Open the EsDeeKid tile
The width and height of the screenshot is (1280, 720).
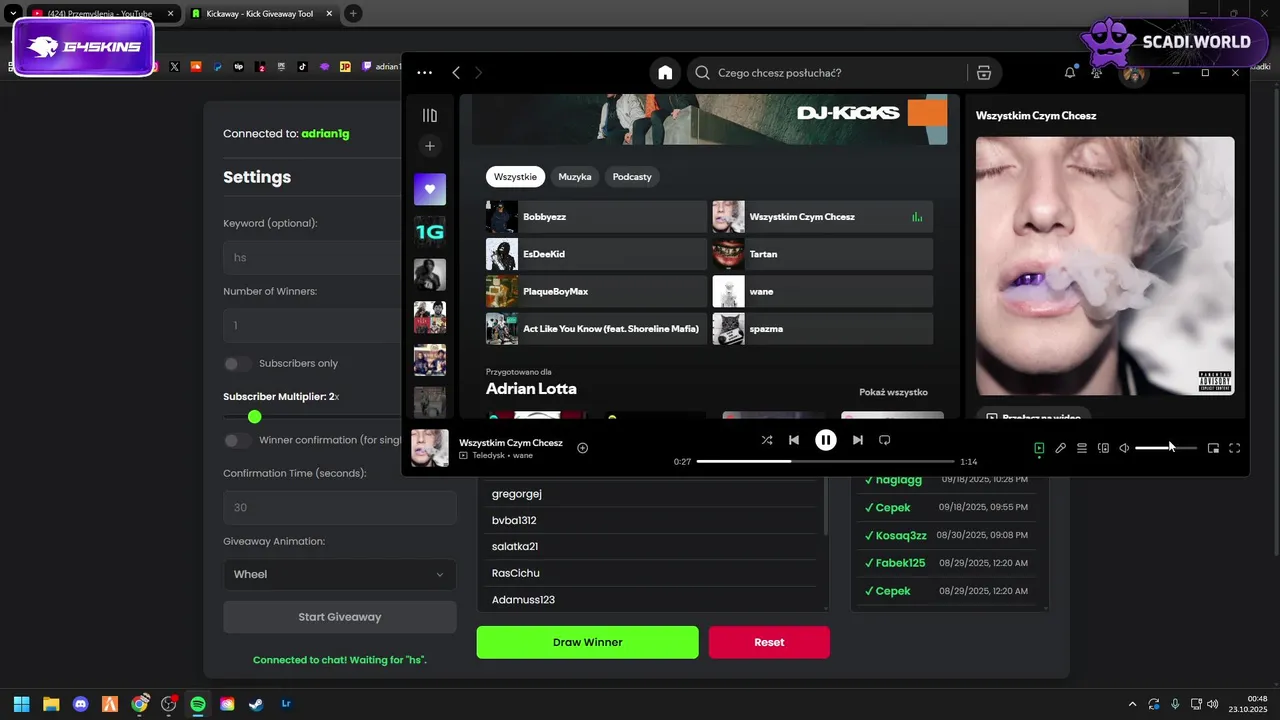(596, 254)
